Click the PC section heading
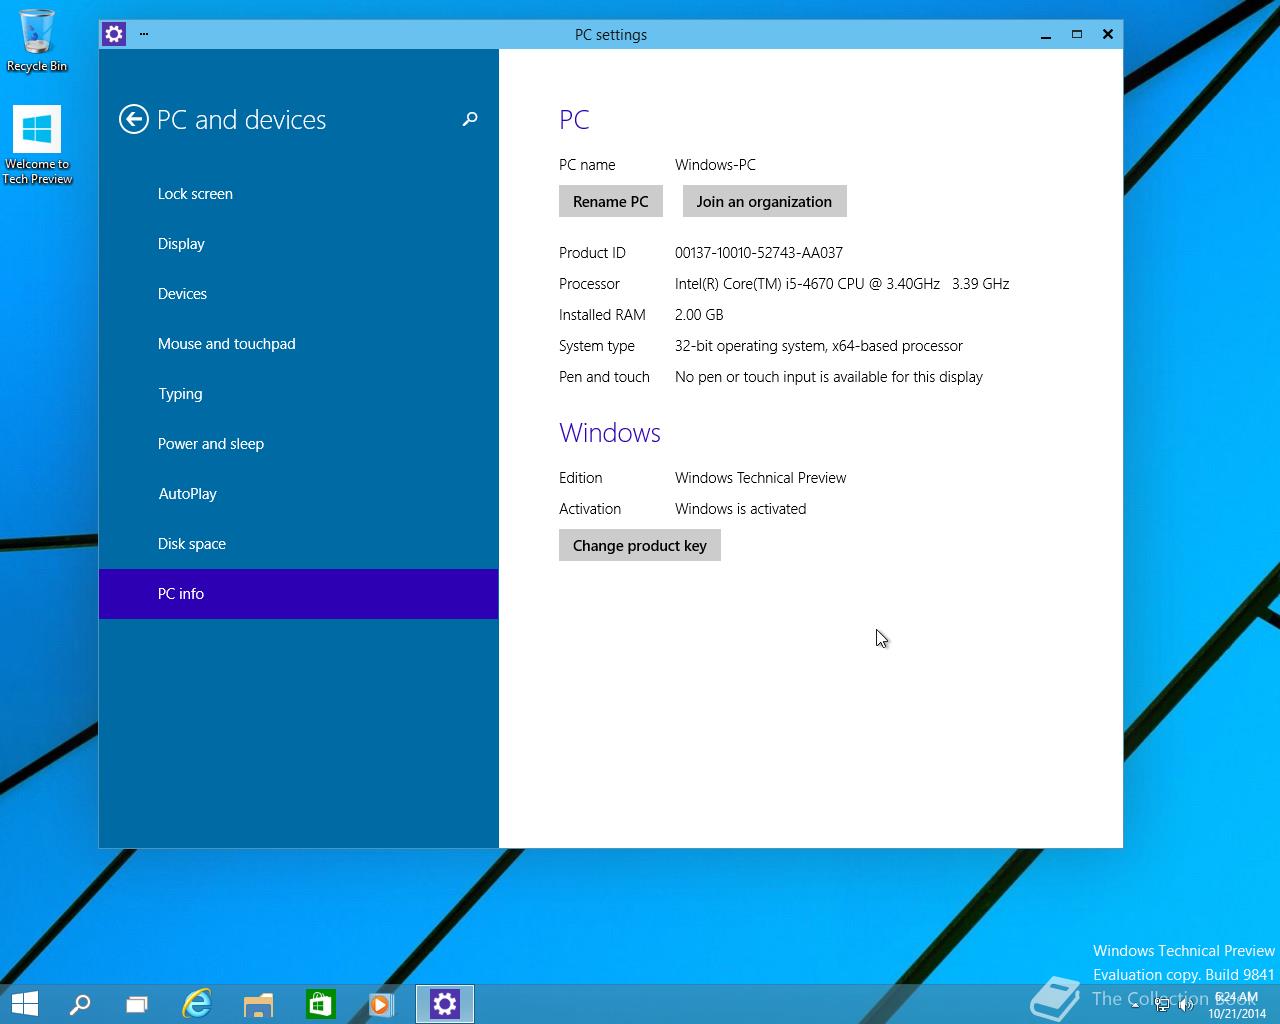 click(x=574, y=120)
